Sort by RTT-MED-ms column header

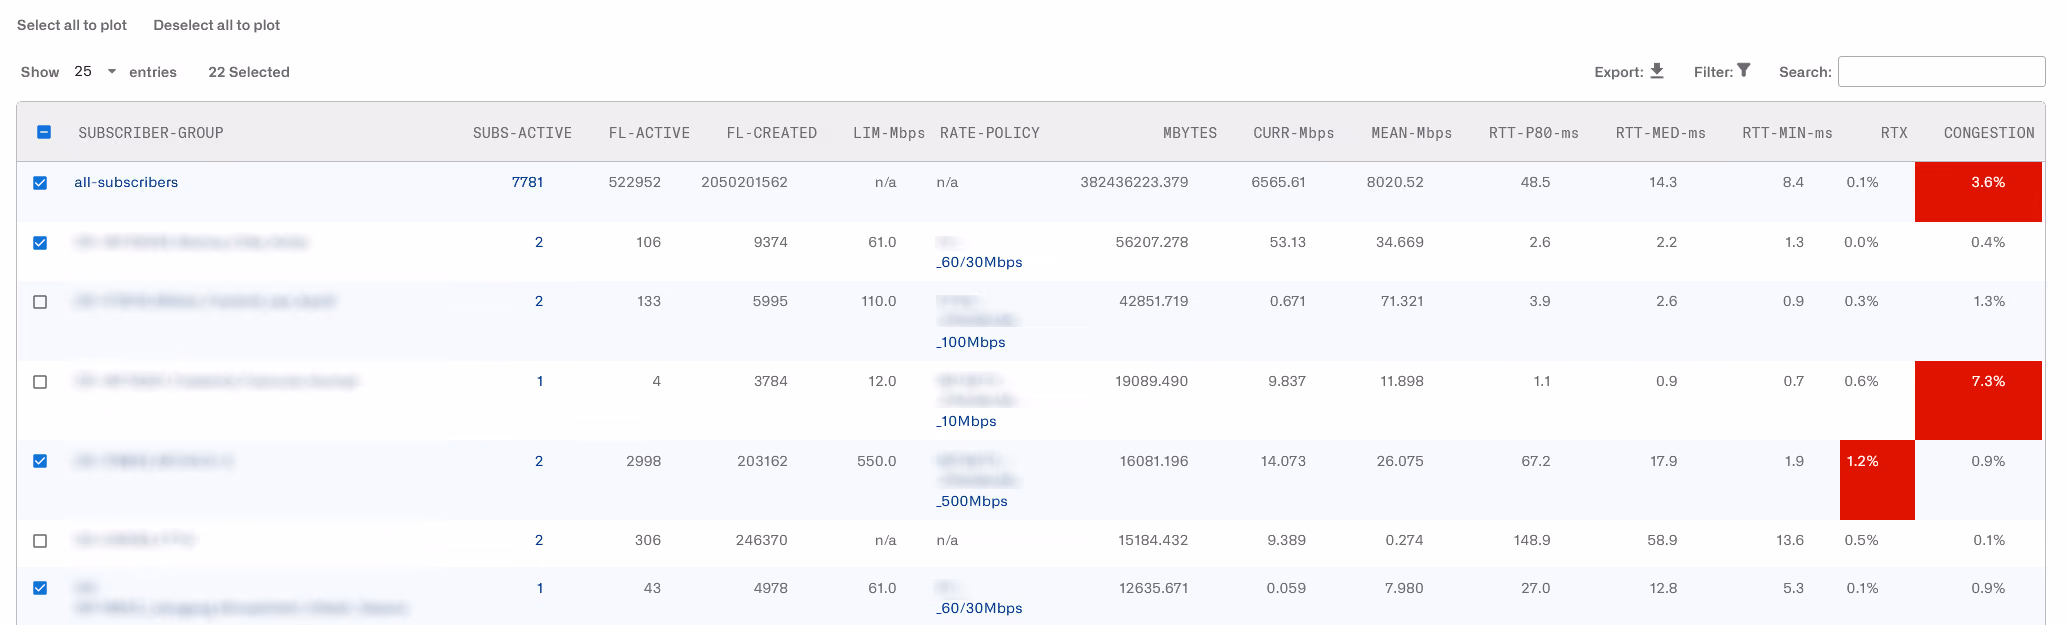click(x=1660, y=133)
